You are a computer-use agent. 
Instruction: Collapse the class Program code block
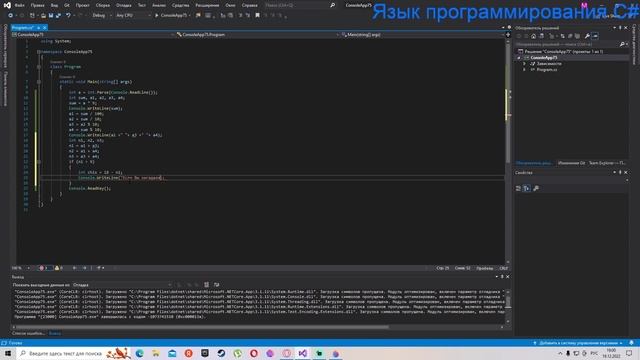click(39, 67)
